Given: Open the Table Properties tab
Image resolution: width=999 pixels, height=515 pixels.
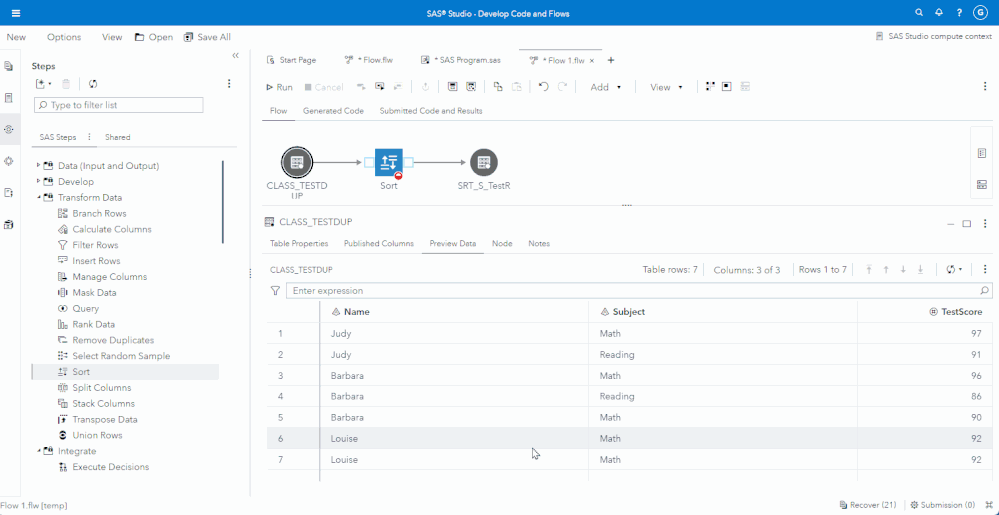Looking at the screenshot, I should click(299, 243).
